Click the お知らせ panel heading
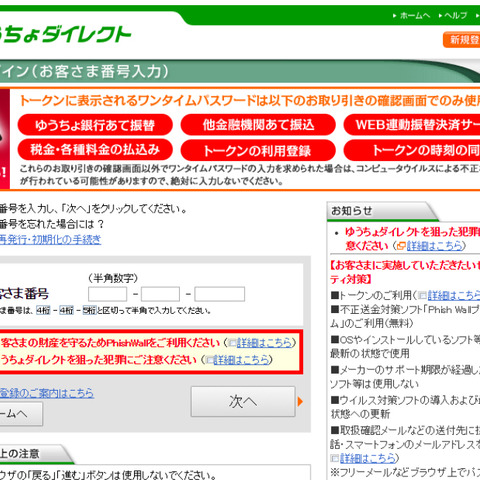 (x=351, y=211)
